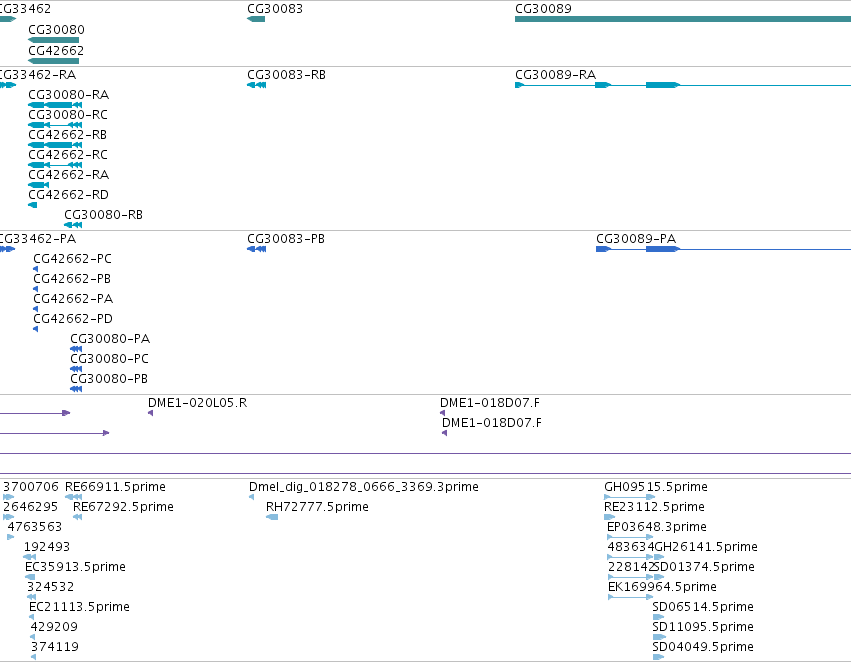Image resolution: width=851 pixels, height=662 pixels.
Task: Select the CG30080-PA protein label
Action: click(x=110, y=339)
